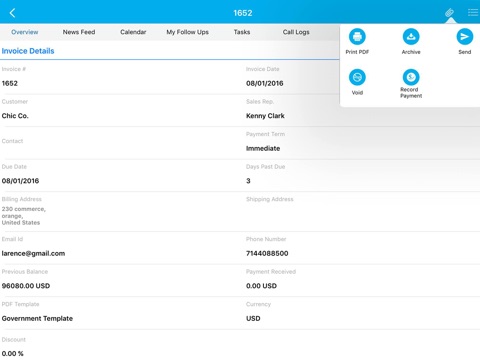Archive the invoice with Archive icon
Image resolution: width=480 pixels, height=360 pixels.
[x=411, y=37]
